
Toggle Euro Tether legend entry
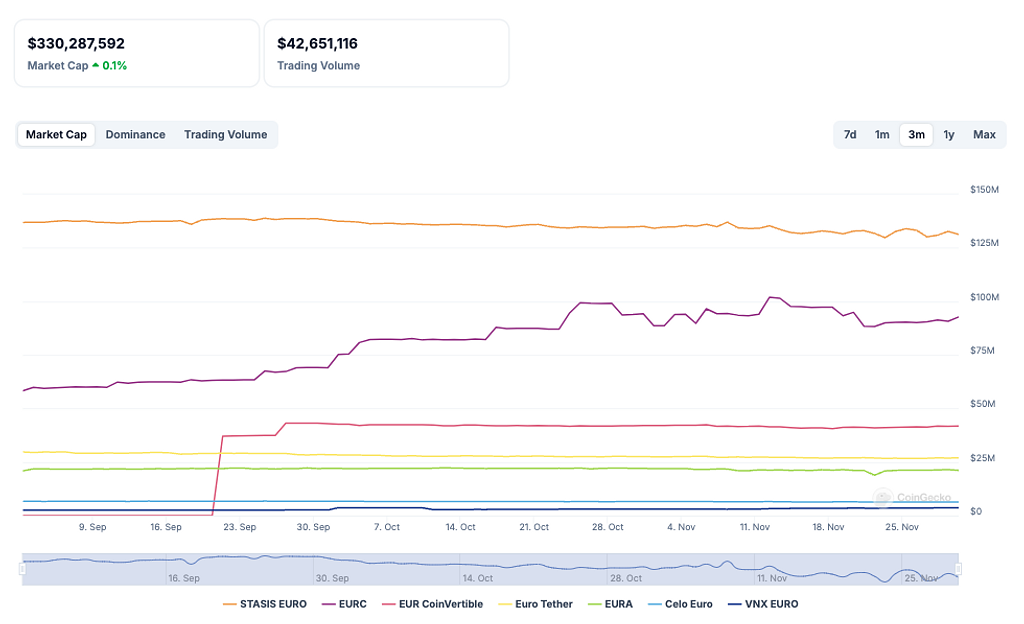coord(535,604)
